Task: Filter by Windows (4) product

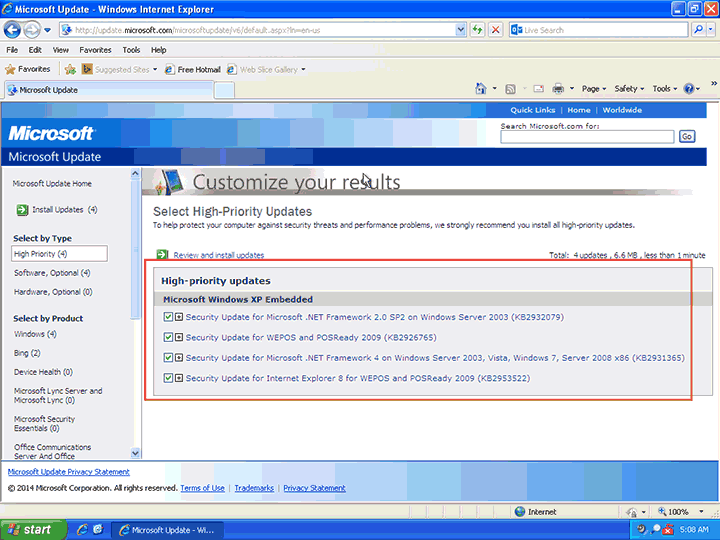Action: click(x=35, y=334)
